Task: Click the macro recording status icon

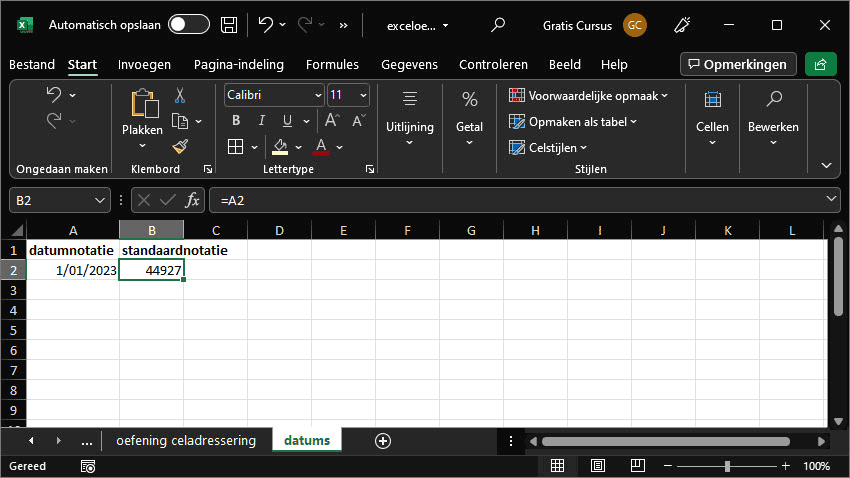Action: point(88,466)
